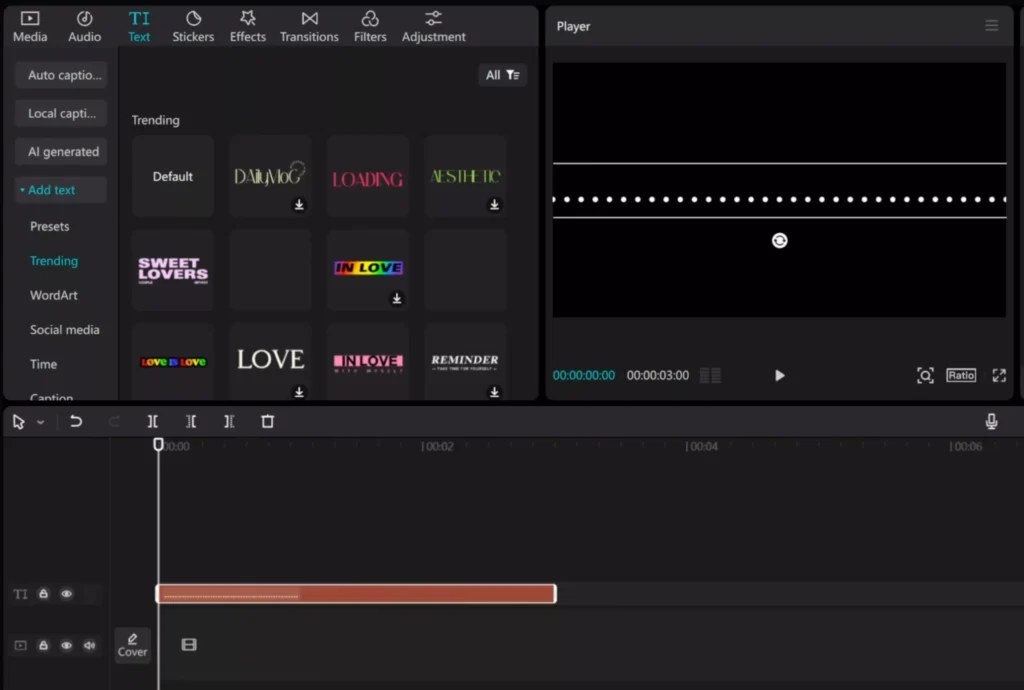Switch to the Stickers tab

click(x=193, y=27)
